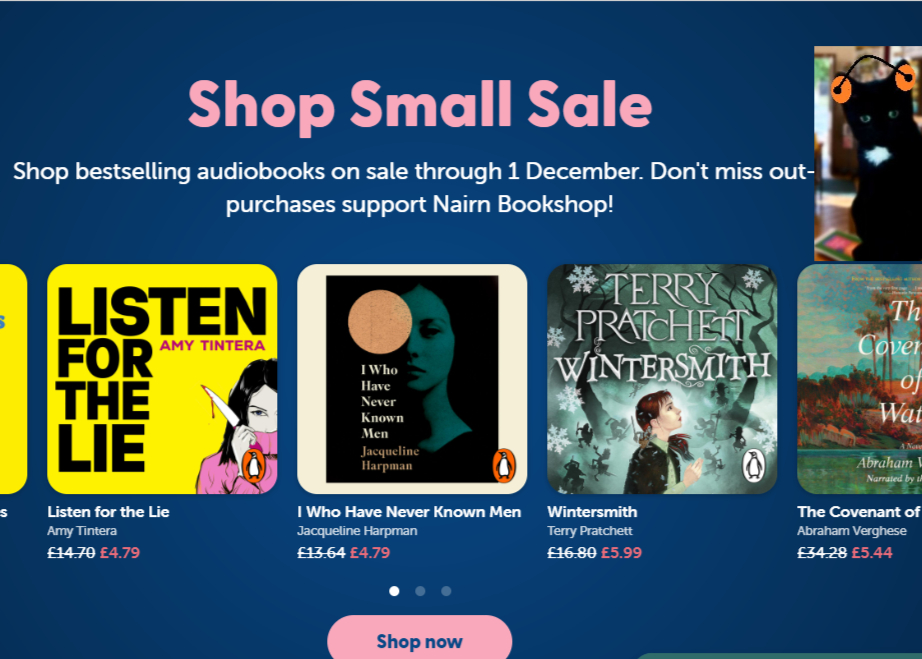This screenshot has width=922, height=659.
Task: View author Amy Tintera's page
Action: [x=82, y=531]
